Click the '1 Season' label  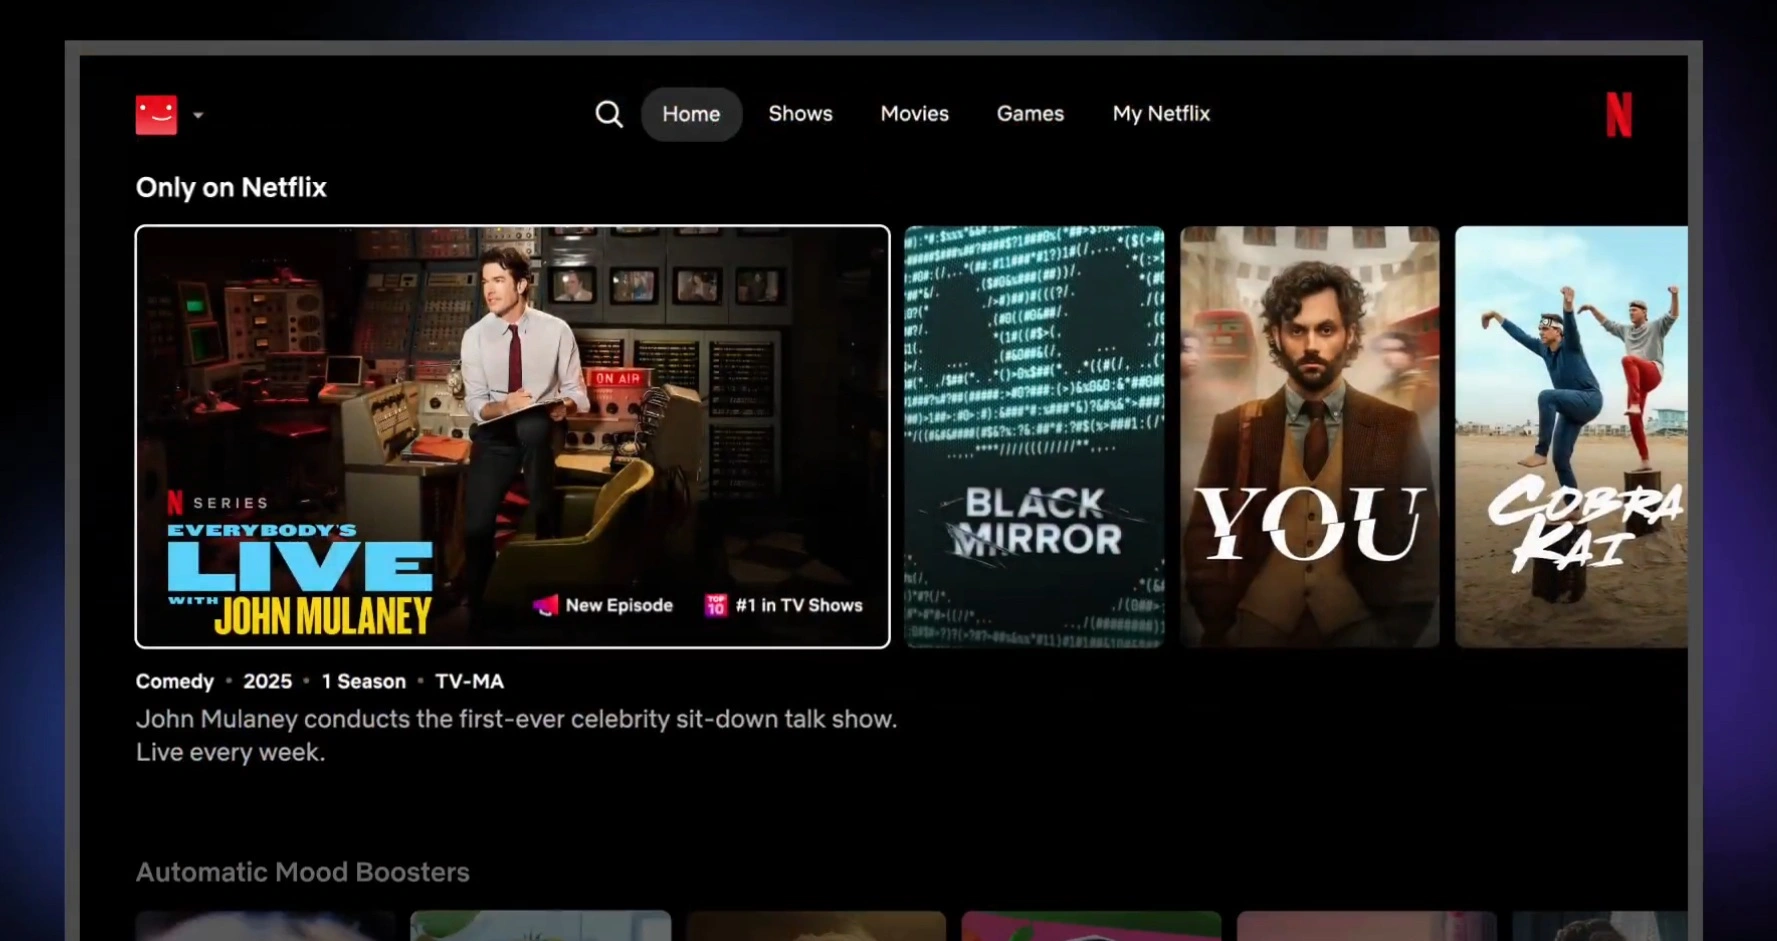click(364, 682)
